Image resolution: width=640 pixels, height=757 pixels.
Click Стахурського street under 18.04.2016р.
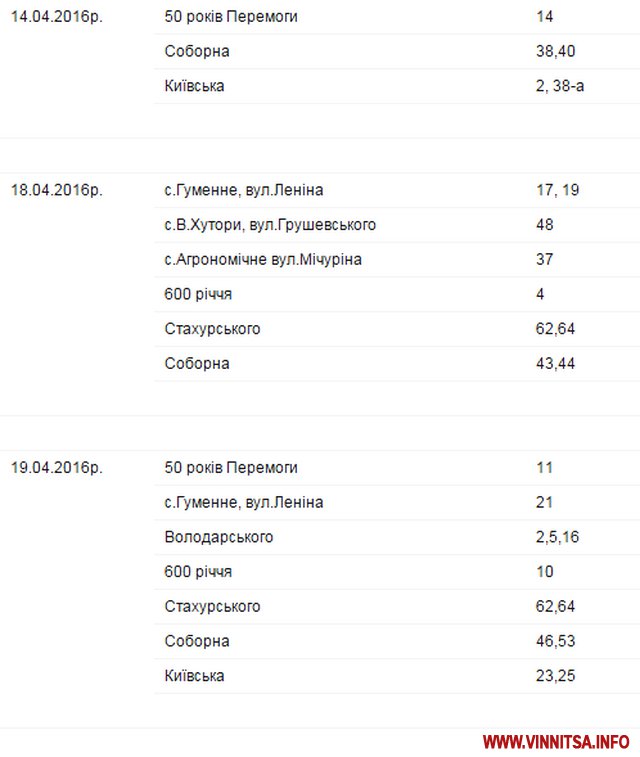click(212, 329)
